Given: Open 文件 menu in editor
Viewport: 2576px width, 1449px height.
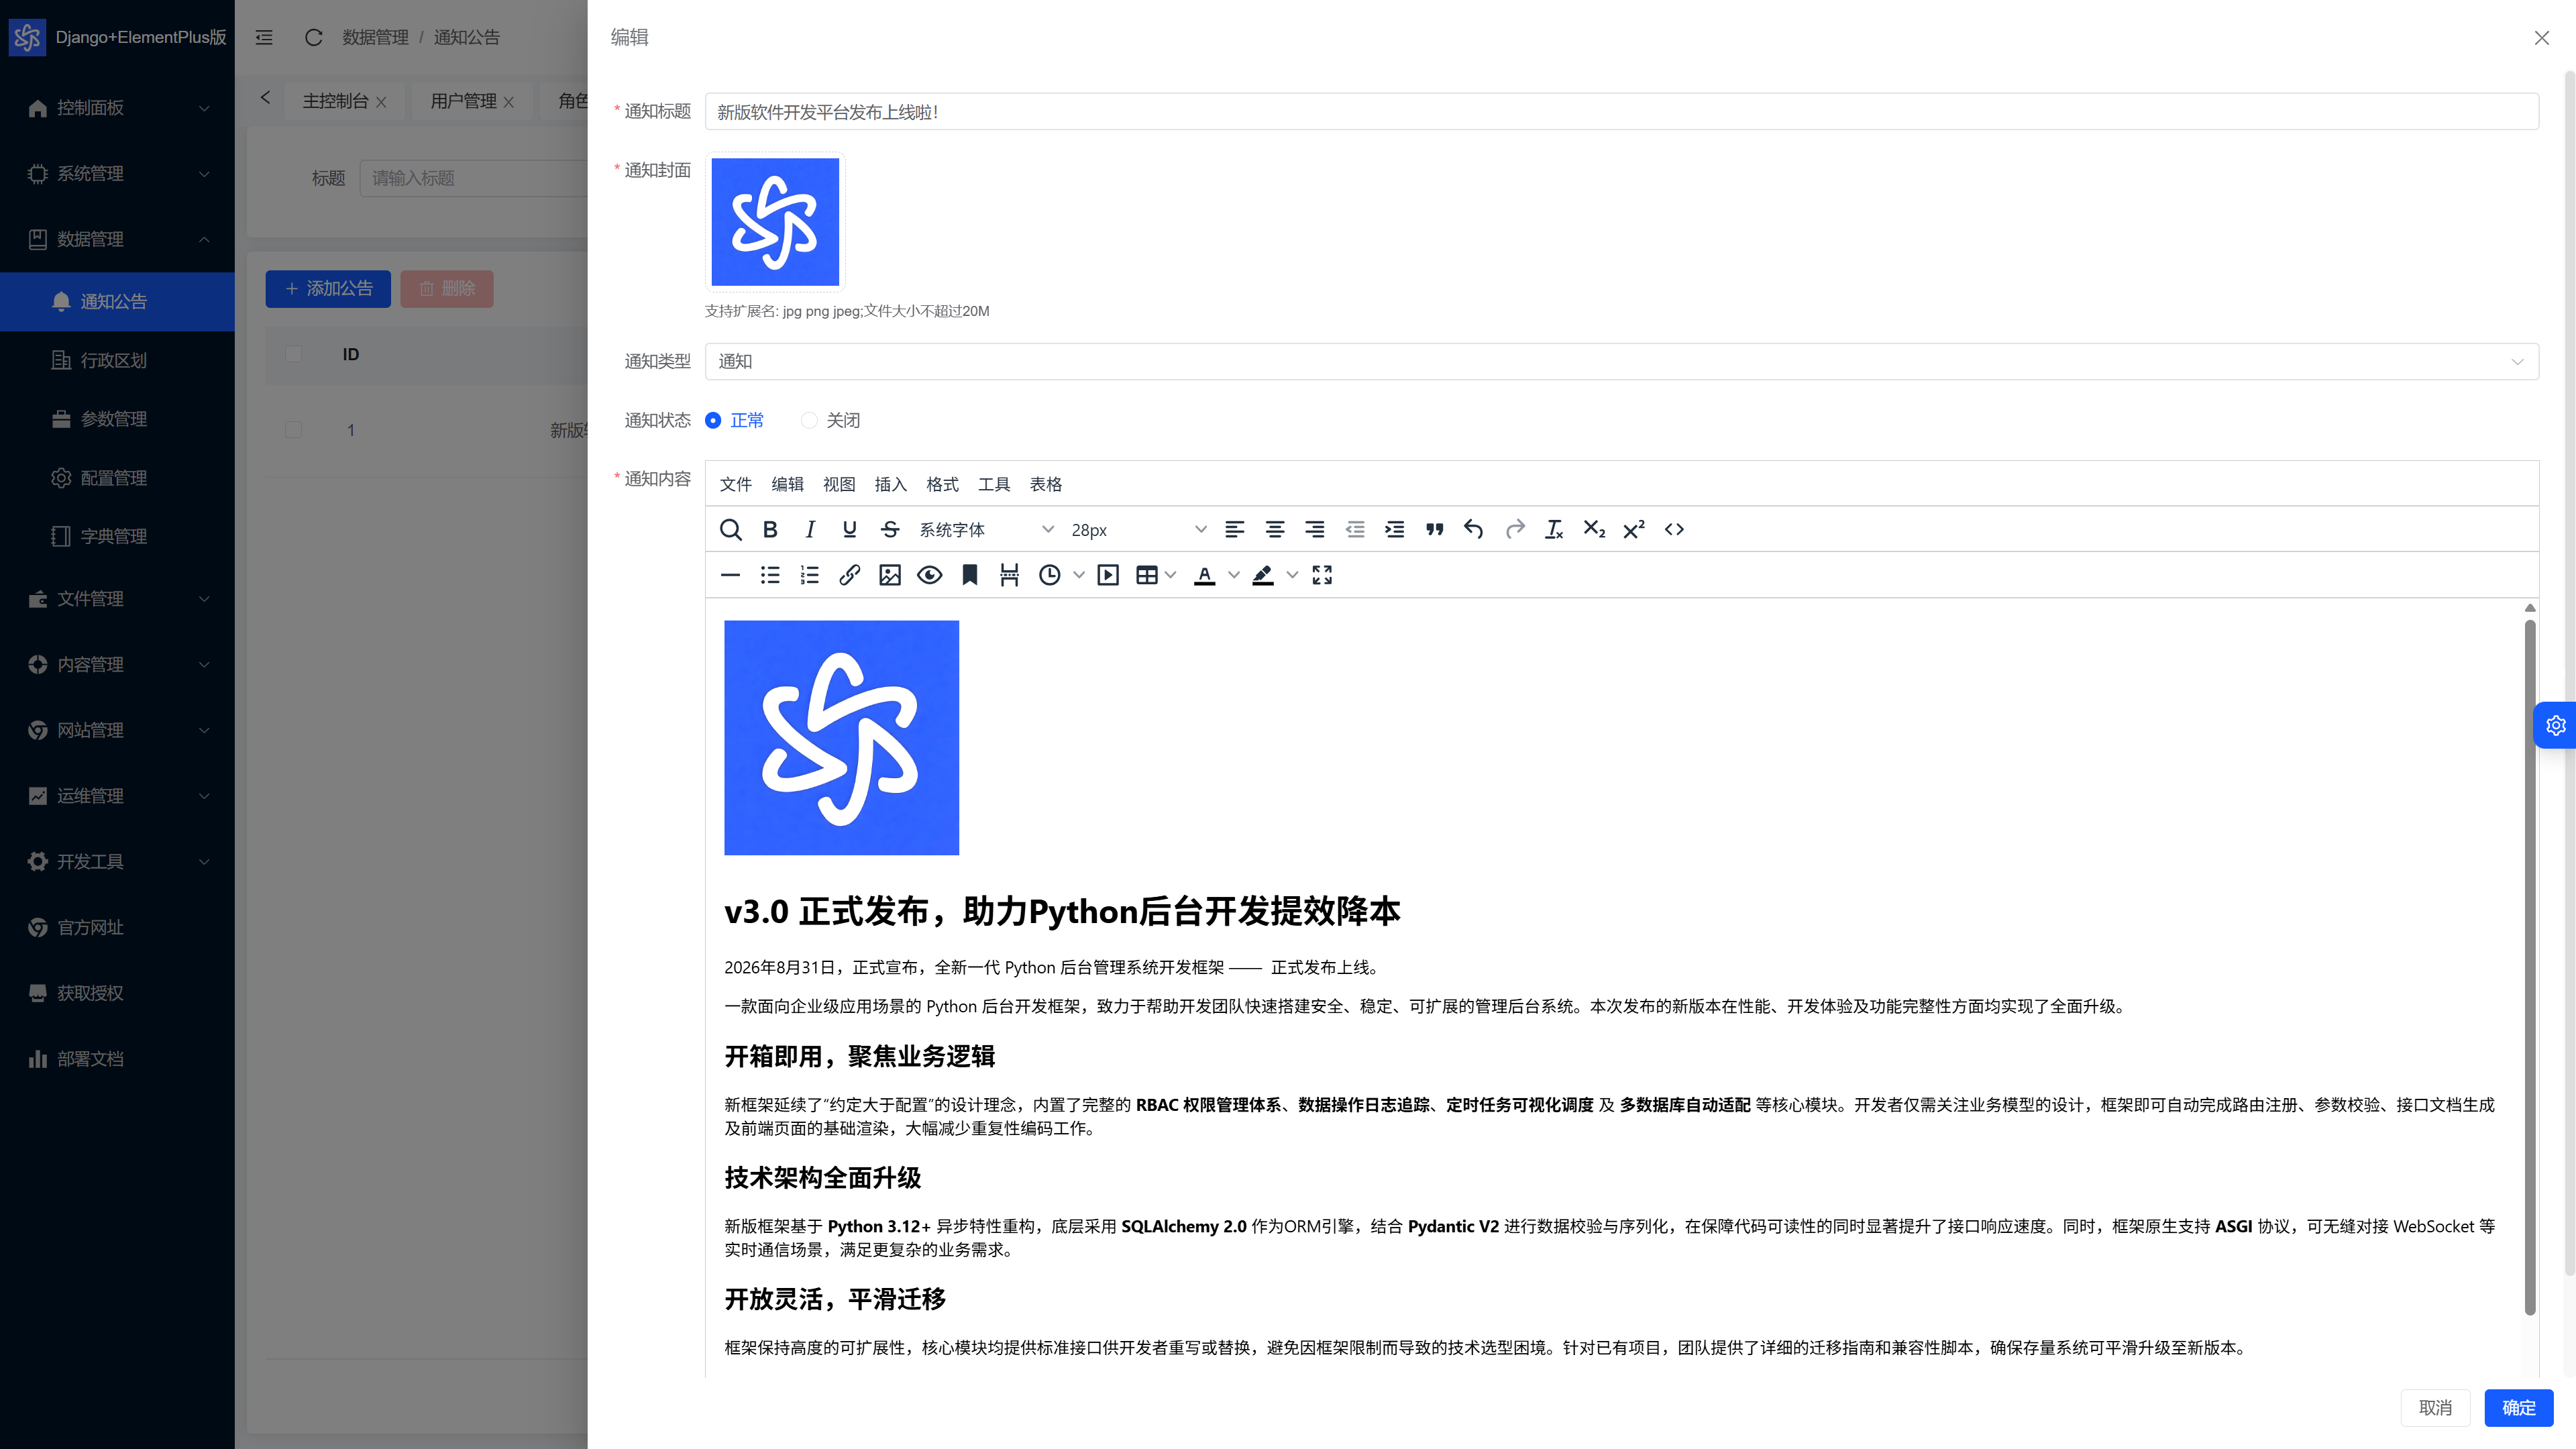Looking at the screenshot, I should click(735, 484).
